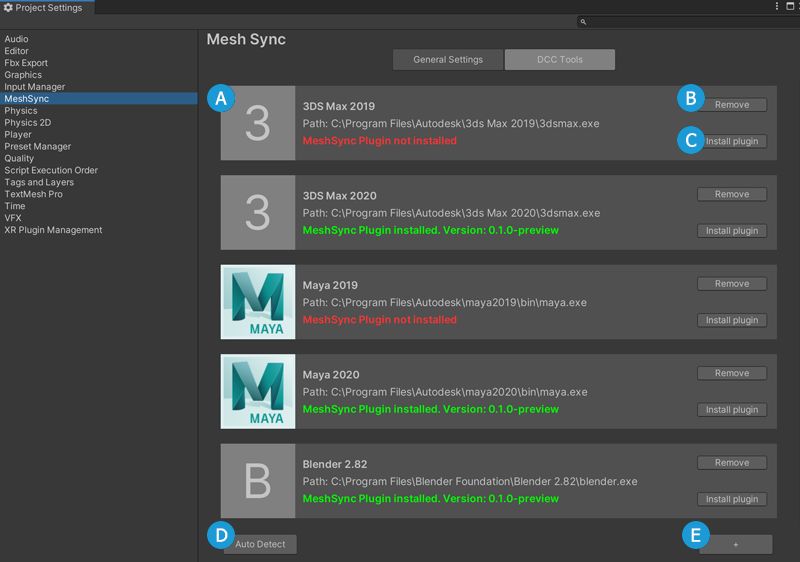Select Quality settings category
This screenshot has width=800, height=562.
98,159
